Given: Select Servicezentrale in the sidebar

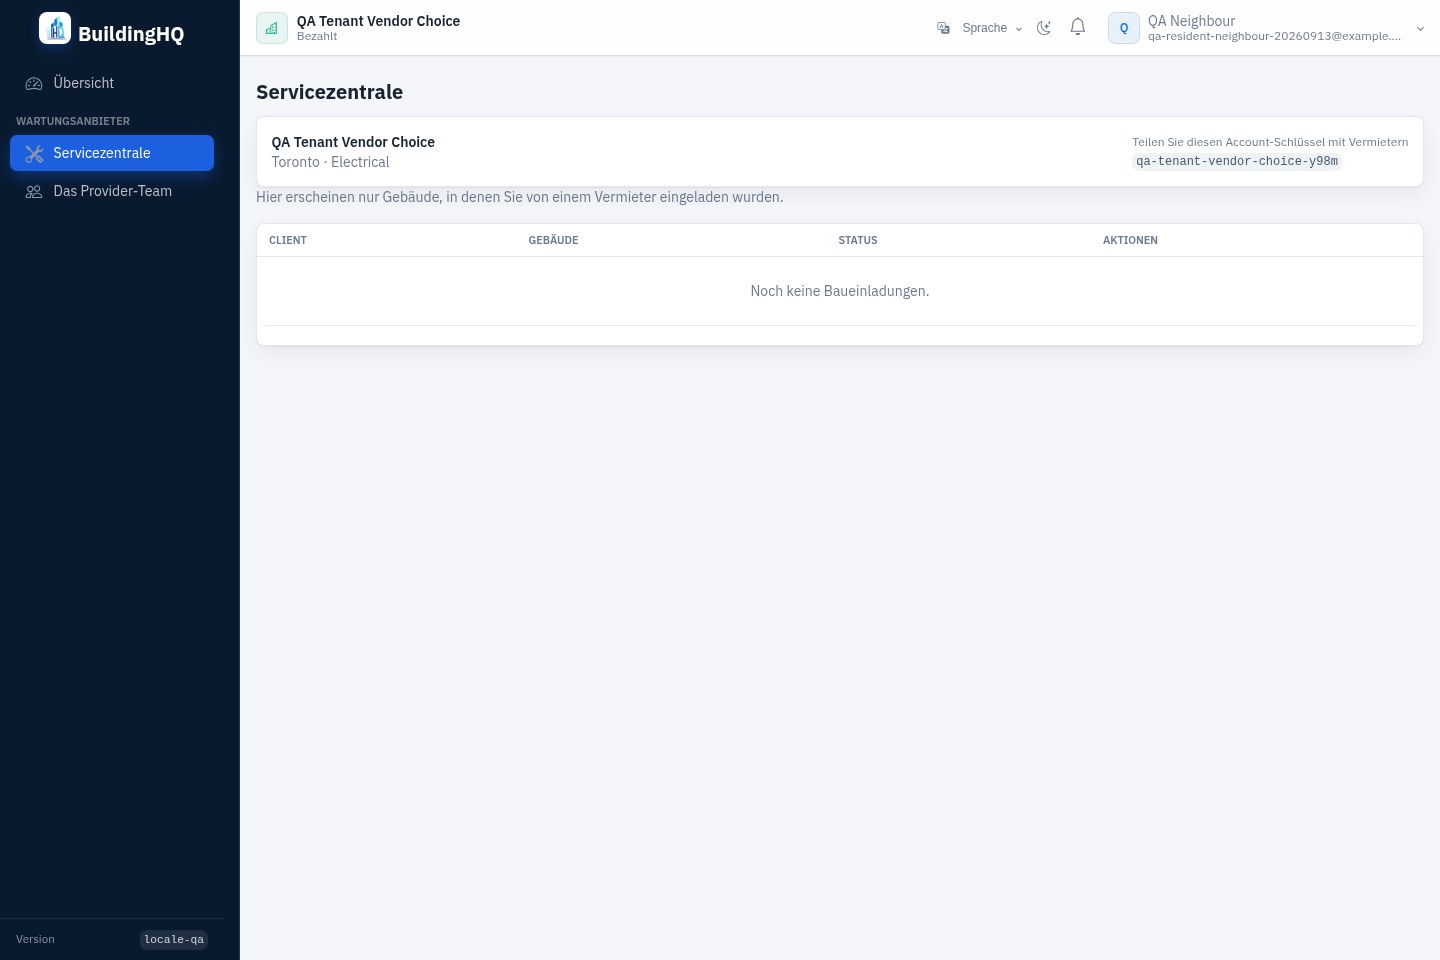Looking at the screenshot, I should 112,153.
